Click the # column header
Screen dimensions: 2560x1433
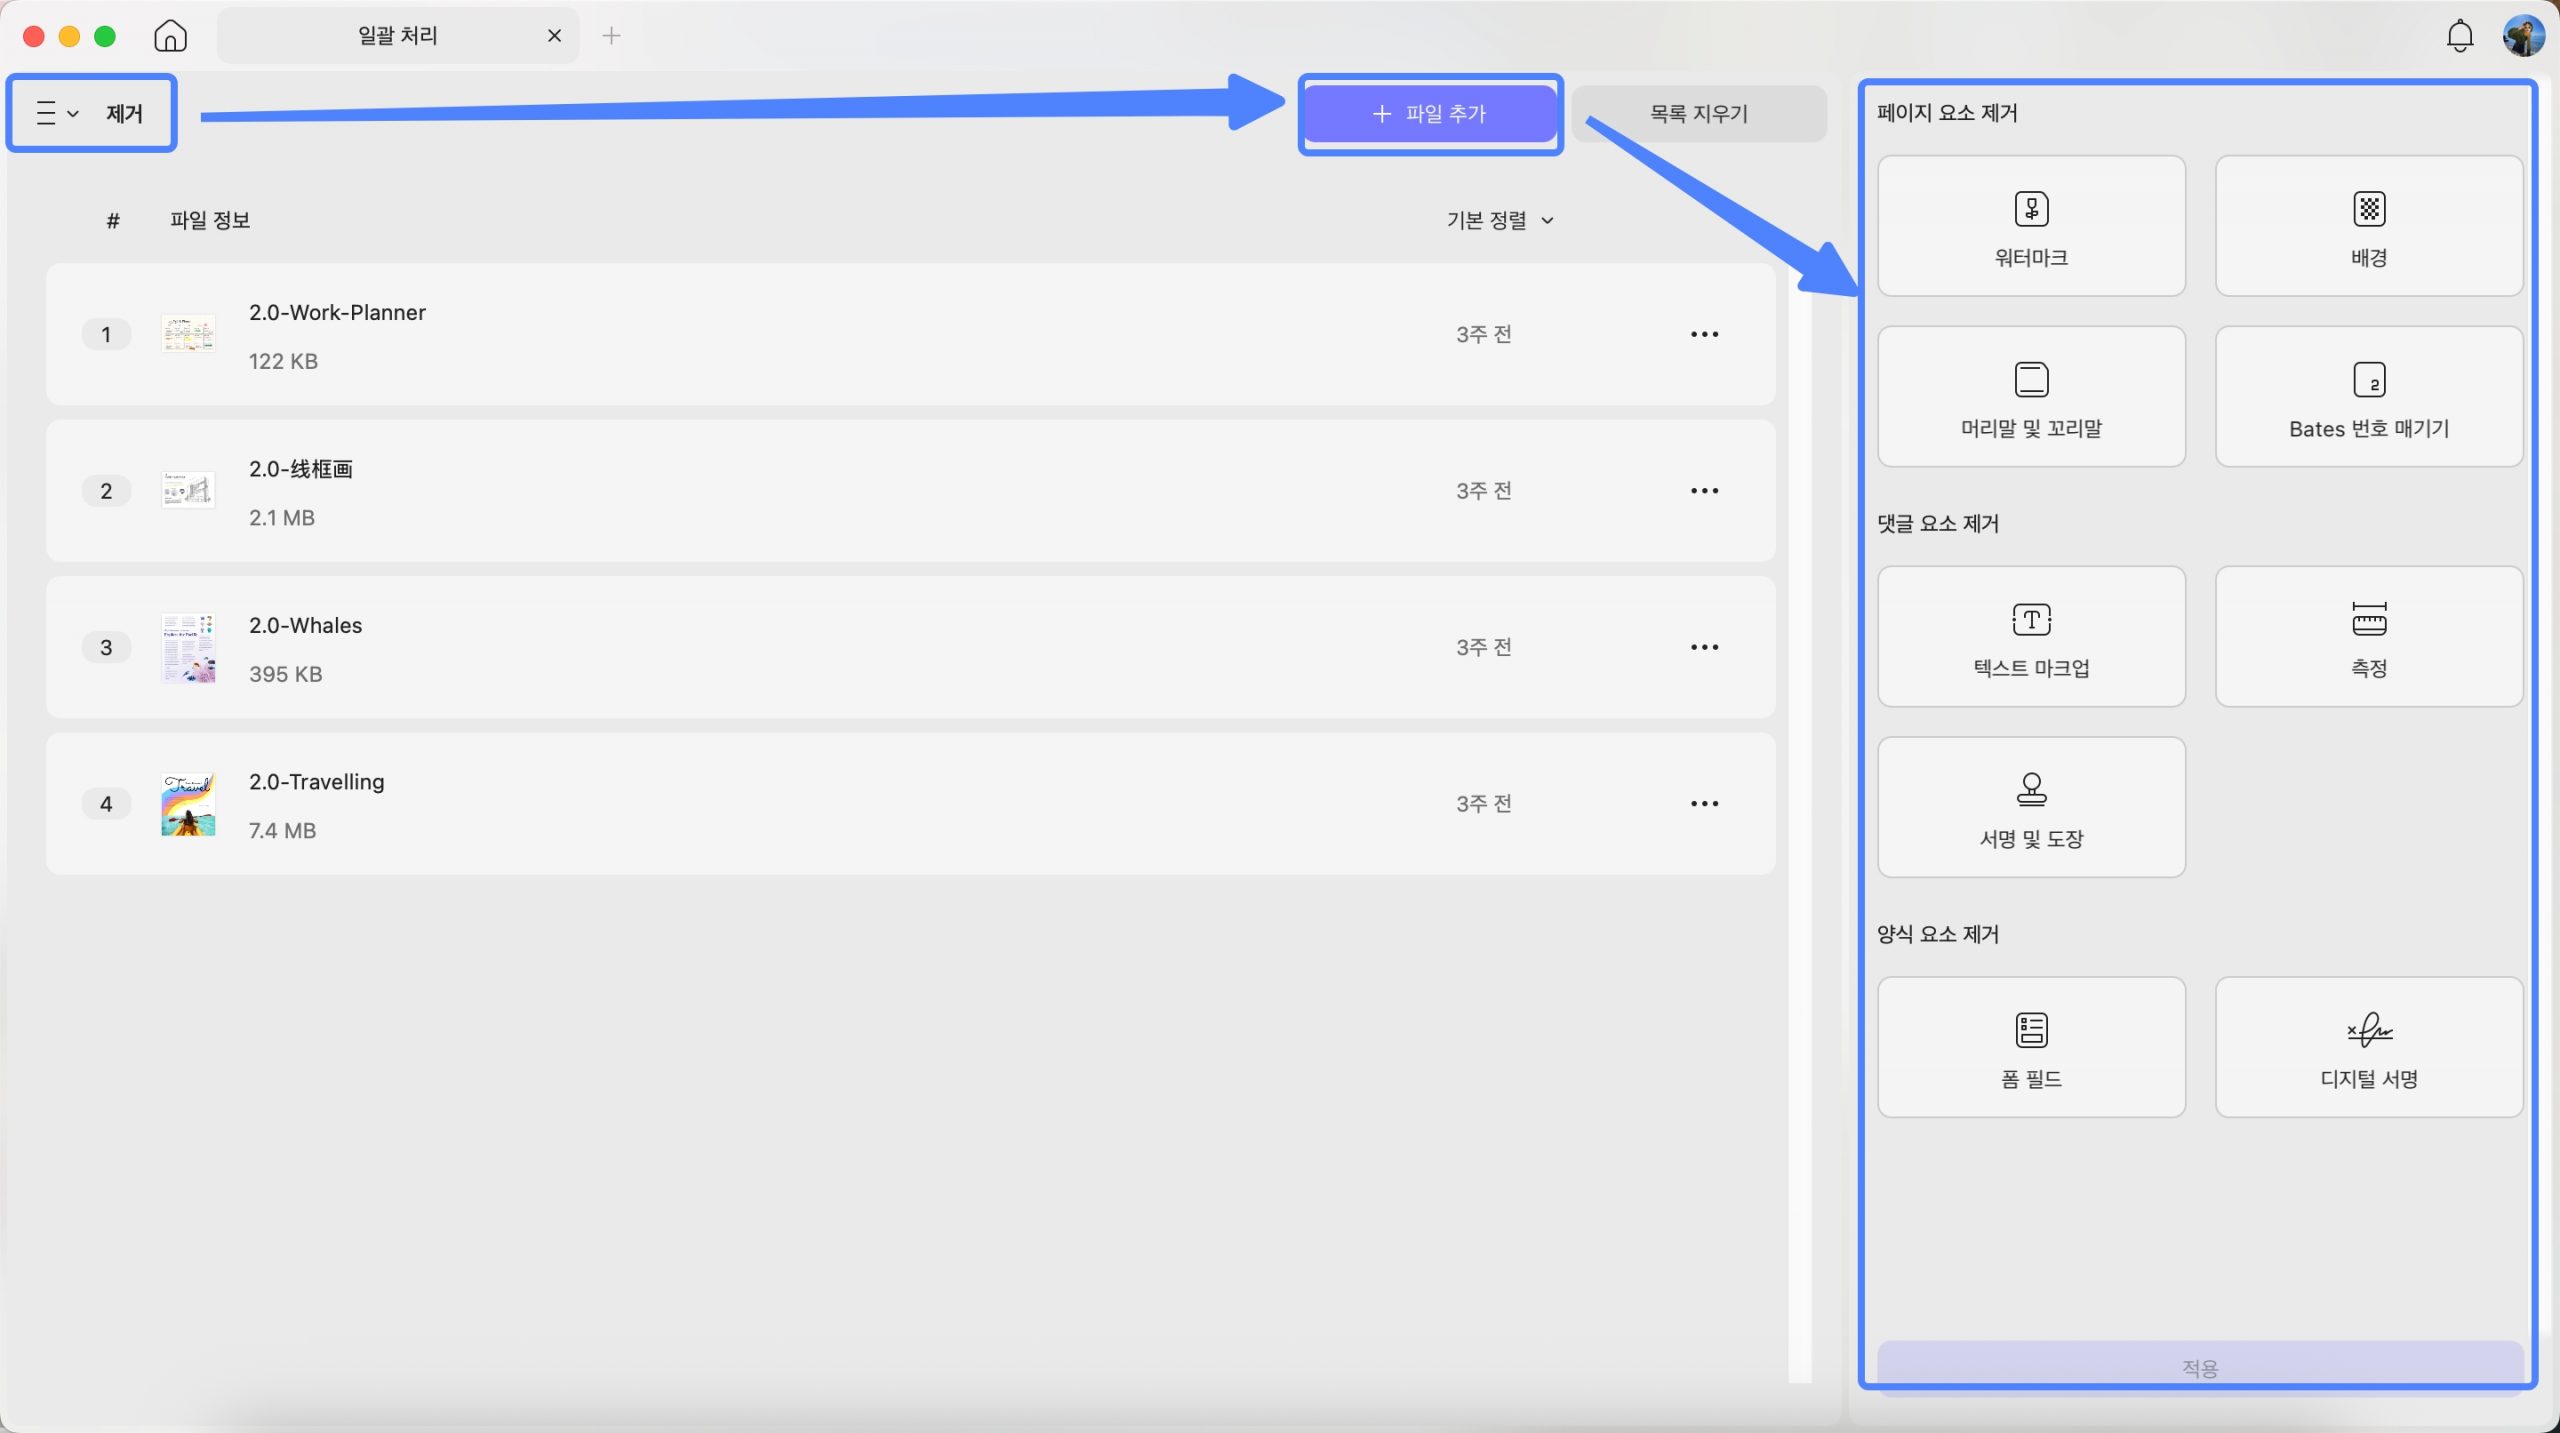[113, 220]
